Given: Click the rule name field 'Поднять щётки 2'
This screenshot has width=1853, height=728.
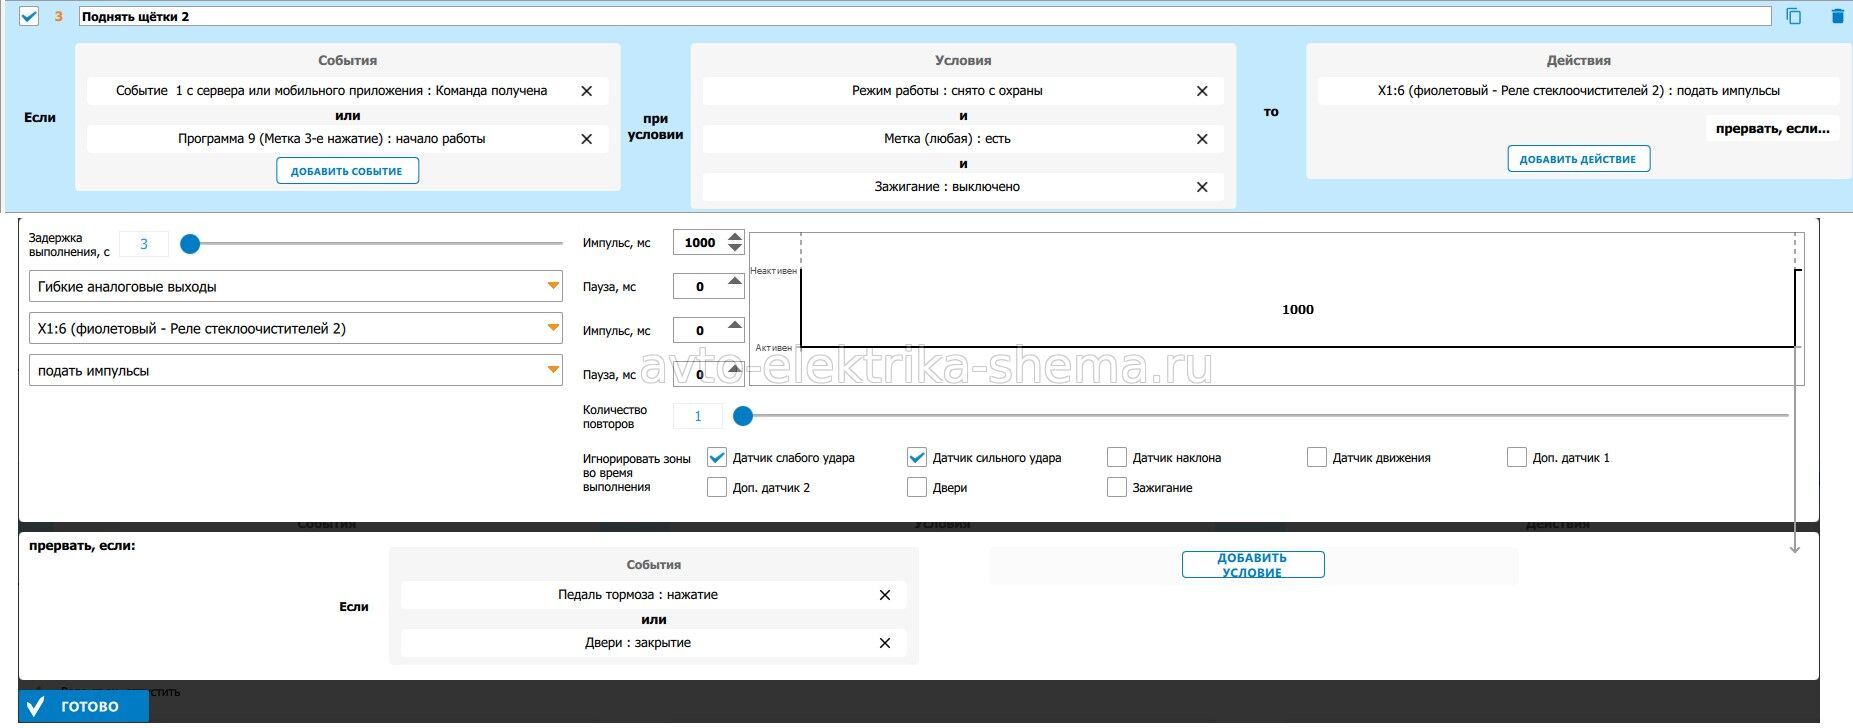Looking at the screenshot, I should pos(925,17).
